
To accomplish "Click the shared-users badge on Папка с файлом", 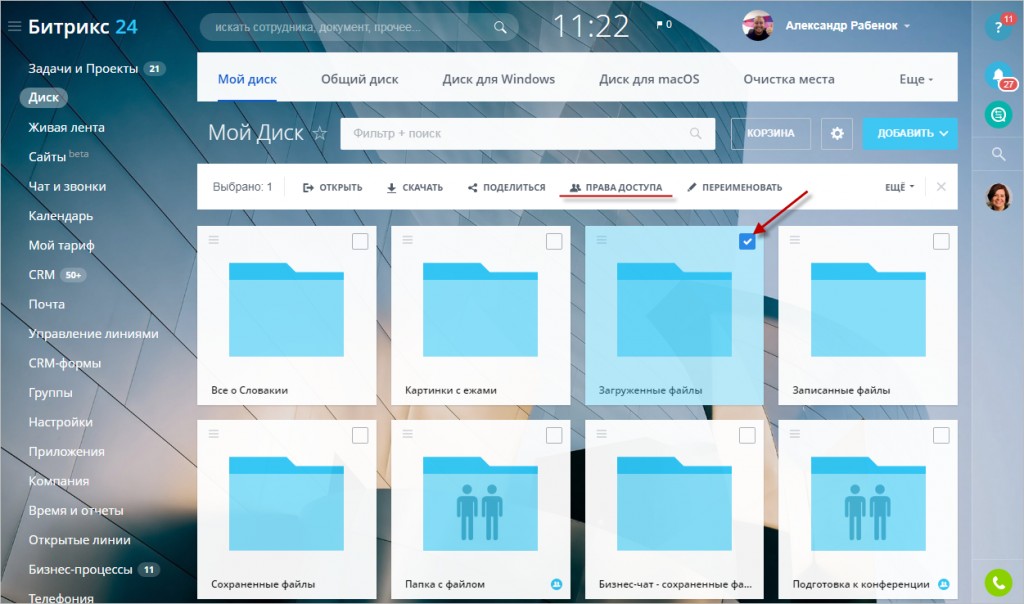I will pyautogui.click(x=556, y=584).
